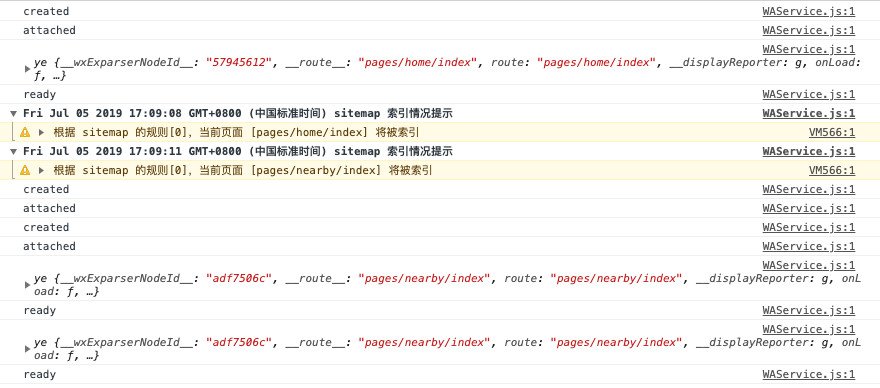The width and height of the screenshot is (880, 388).
Task: Open VM566:1 source link for home index warning
Action: (x=832, y=133)
